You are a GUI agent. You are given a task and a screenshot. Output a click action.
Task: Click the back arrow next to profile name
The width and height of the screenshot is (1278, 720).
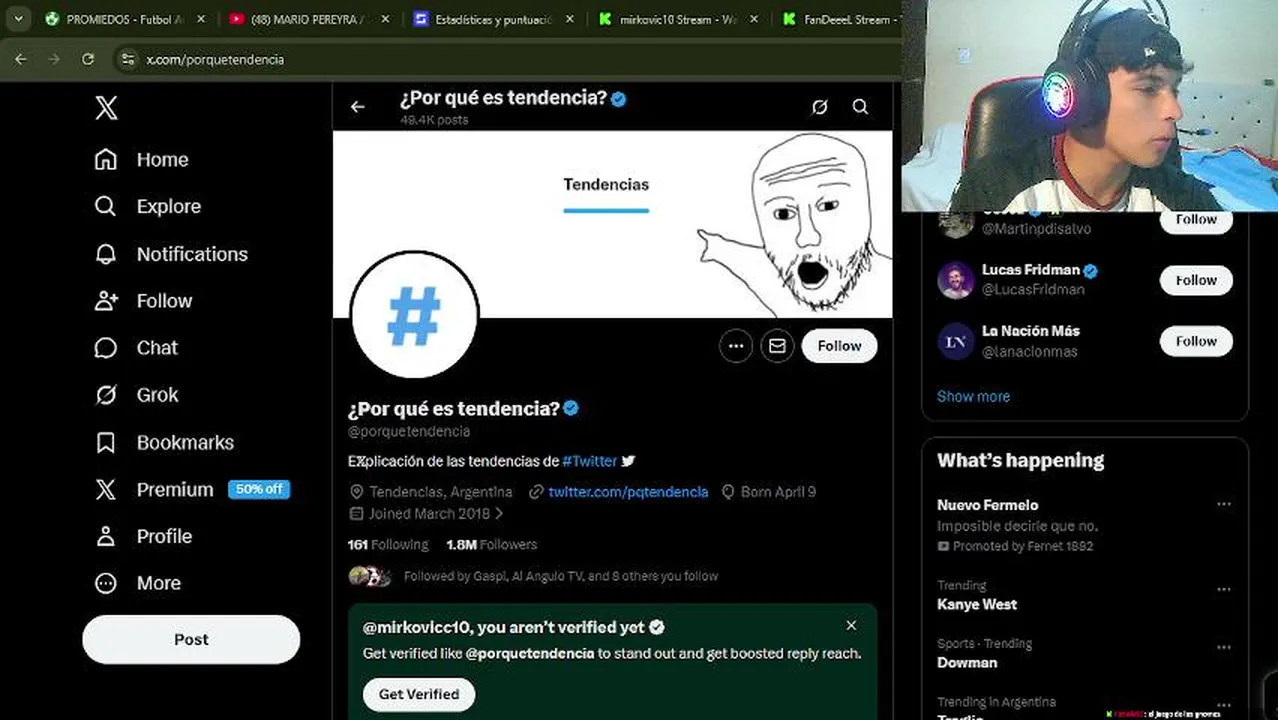(358, 107)
